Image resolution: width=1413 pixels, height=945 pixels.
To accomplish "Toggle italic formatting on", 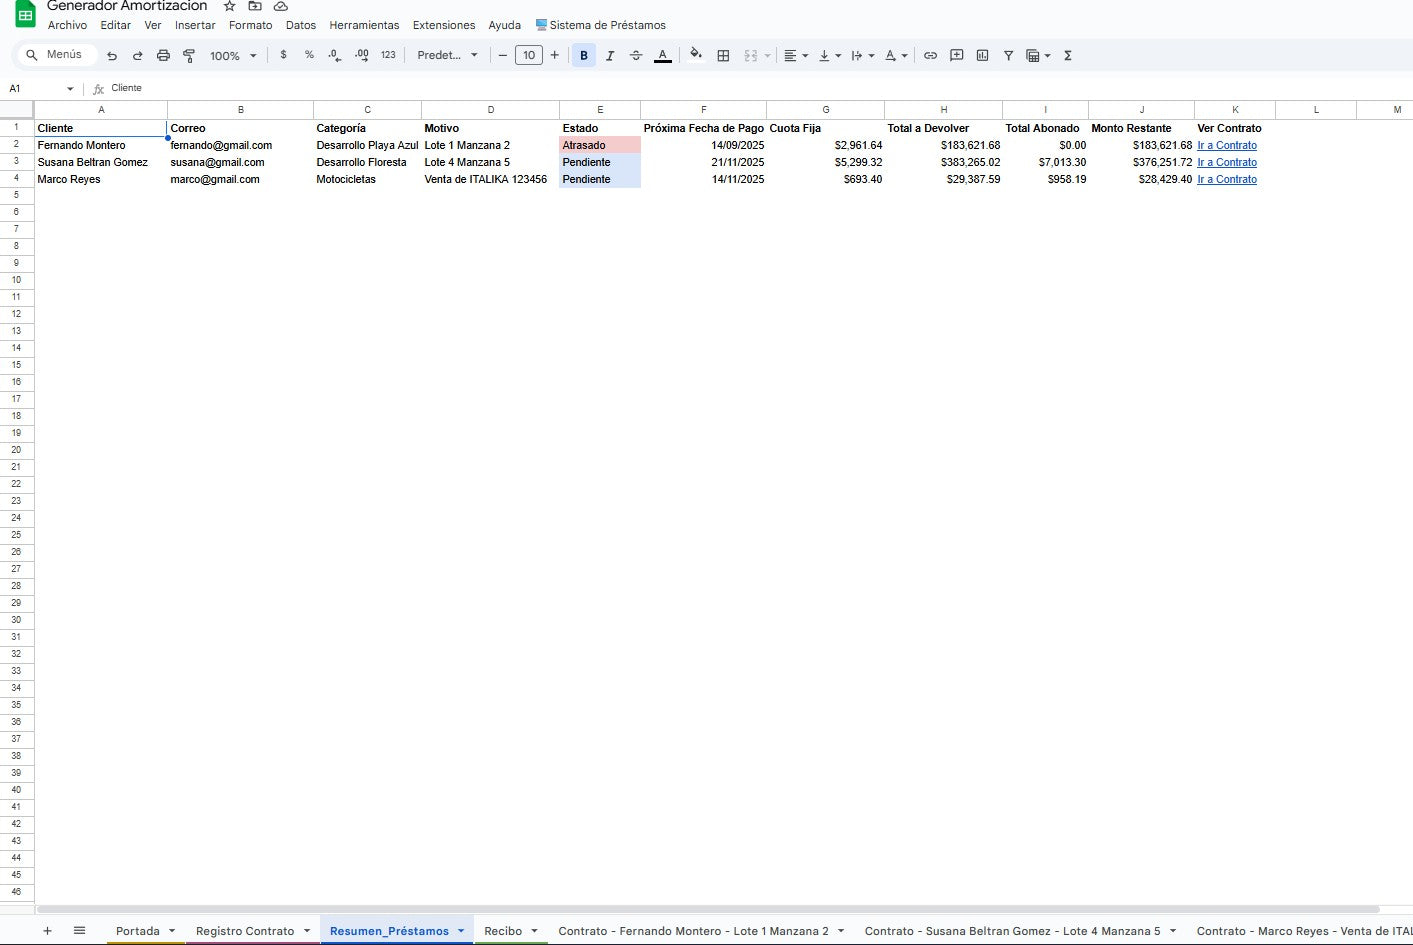I will [x=610, y=55].
